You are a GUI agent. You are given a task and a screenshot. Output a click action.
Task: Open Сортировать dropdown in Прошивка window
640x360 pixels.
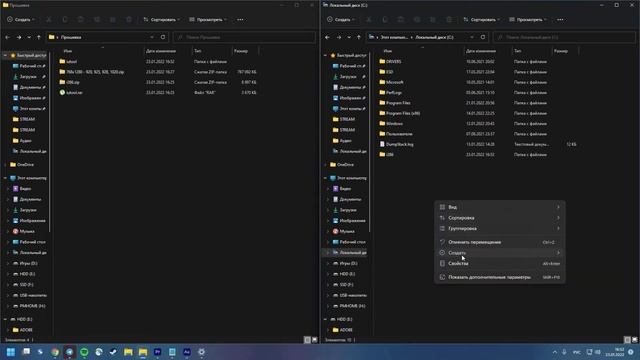coord(162,20)
